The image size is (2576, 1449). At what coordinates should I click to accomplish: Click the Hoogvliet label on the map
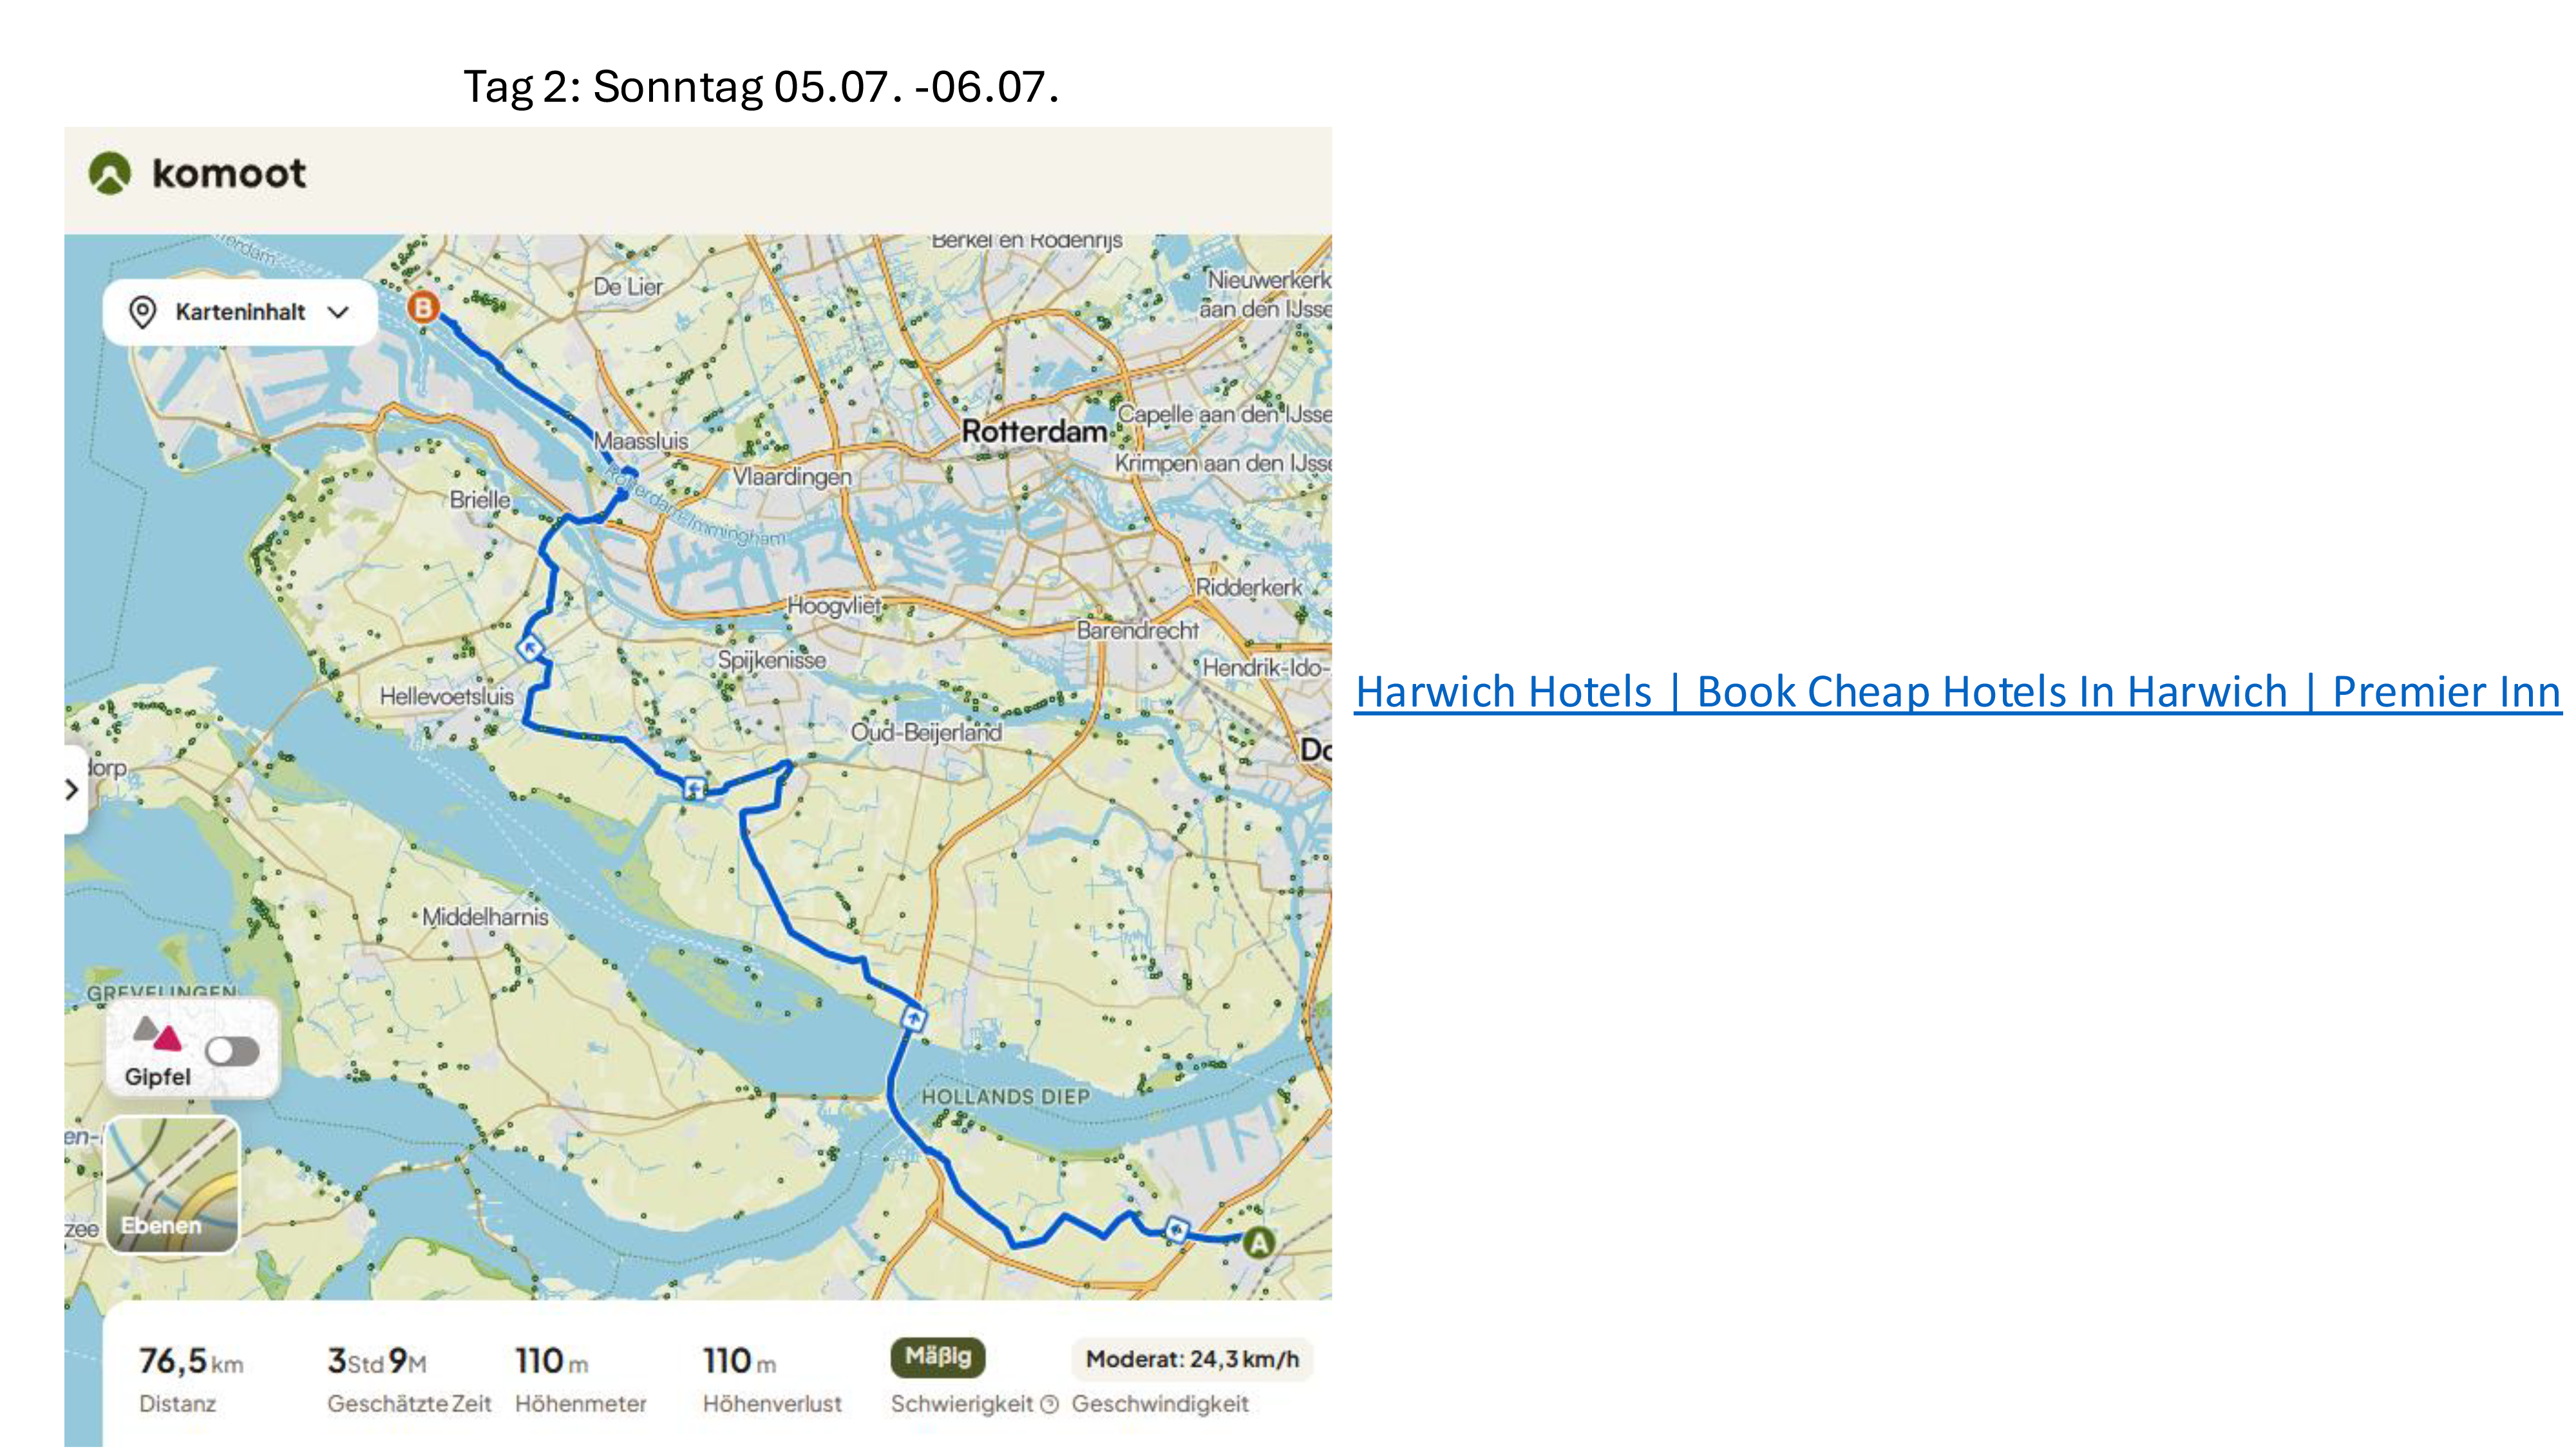point(834,606)
